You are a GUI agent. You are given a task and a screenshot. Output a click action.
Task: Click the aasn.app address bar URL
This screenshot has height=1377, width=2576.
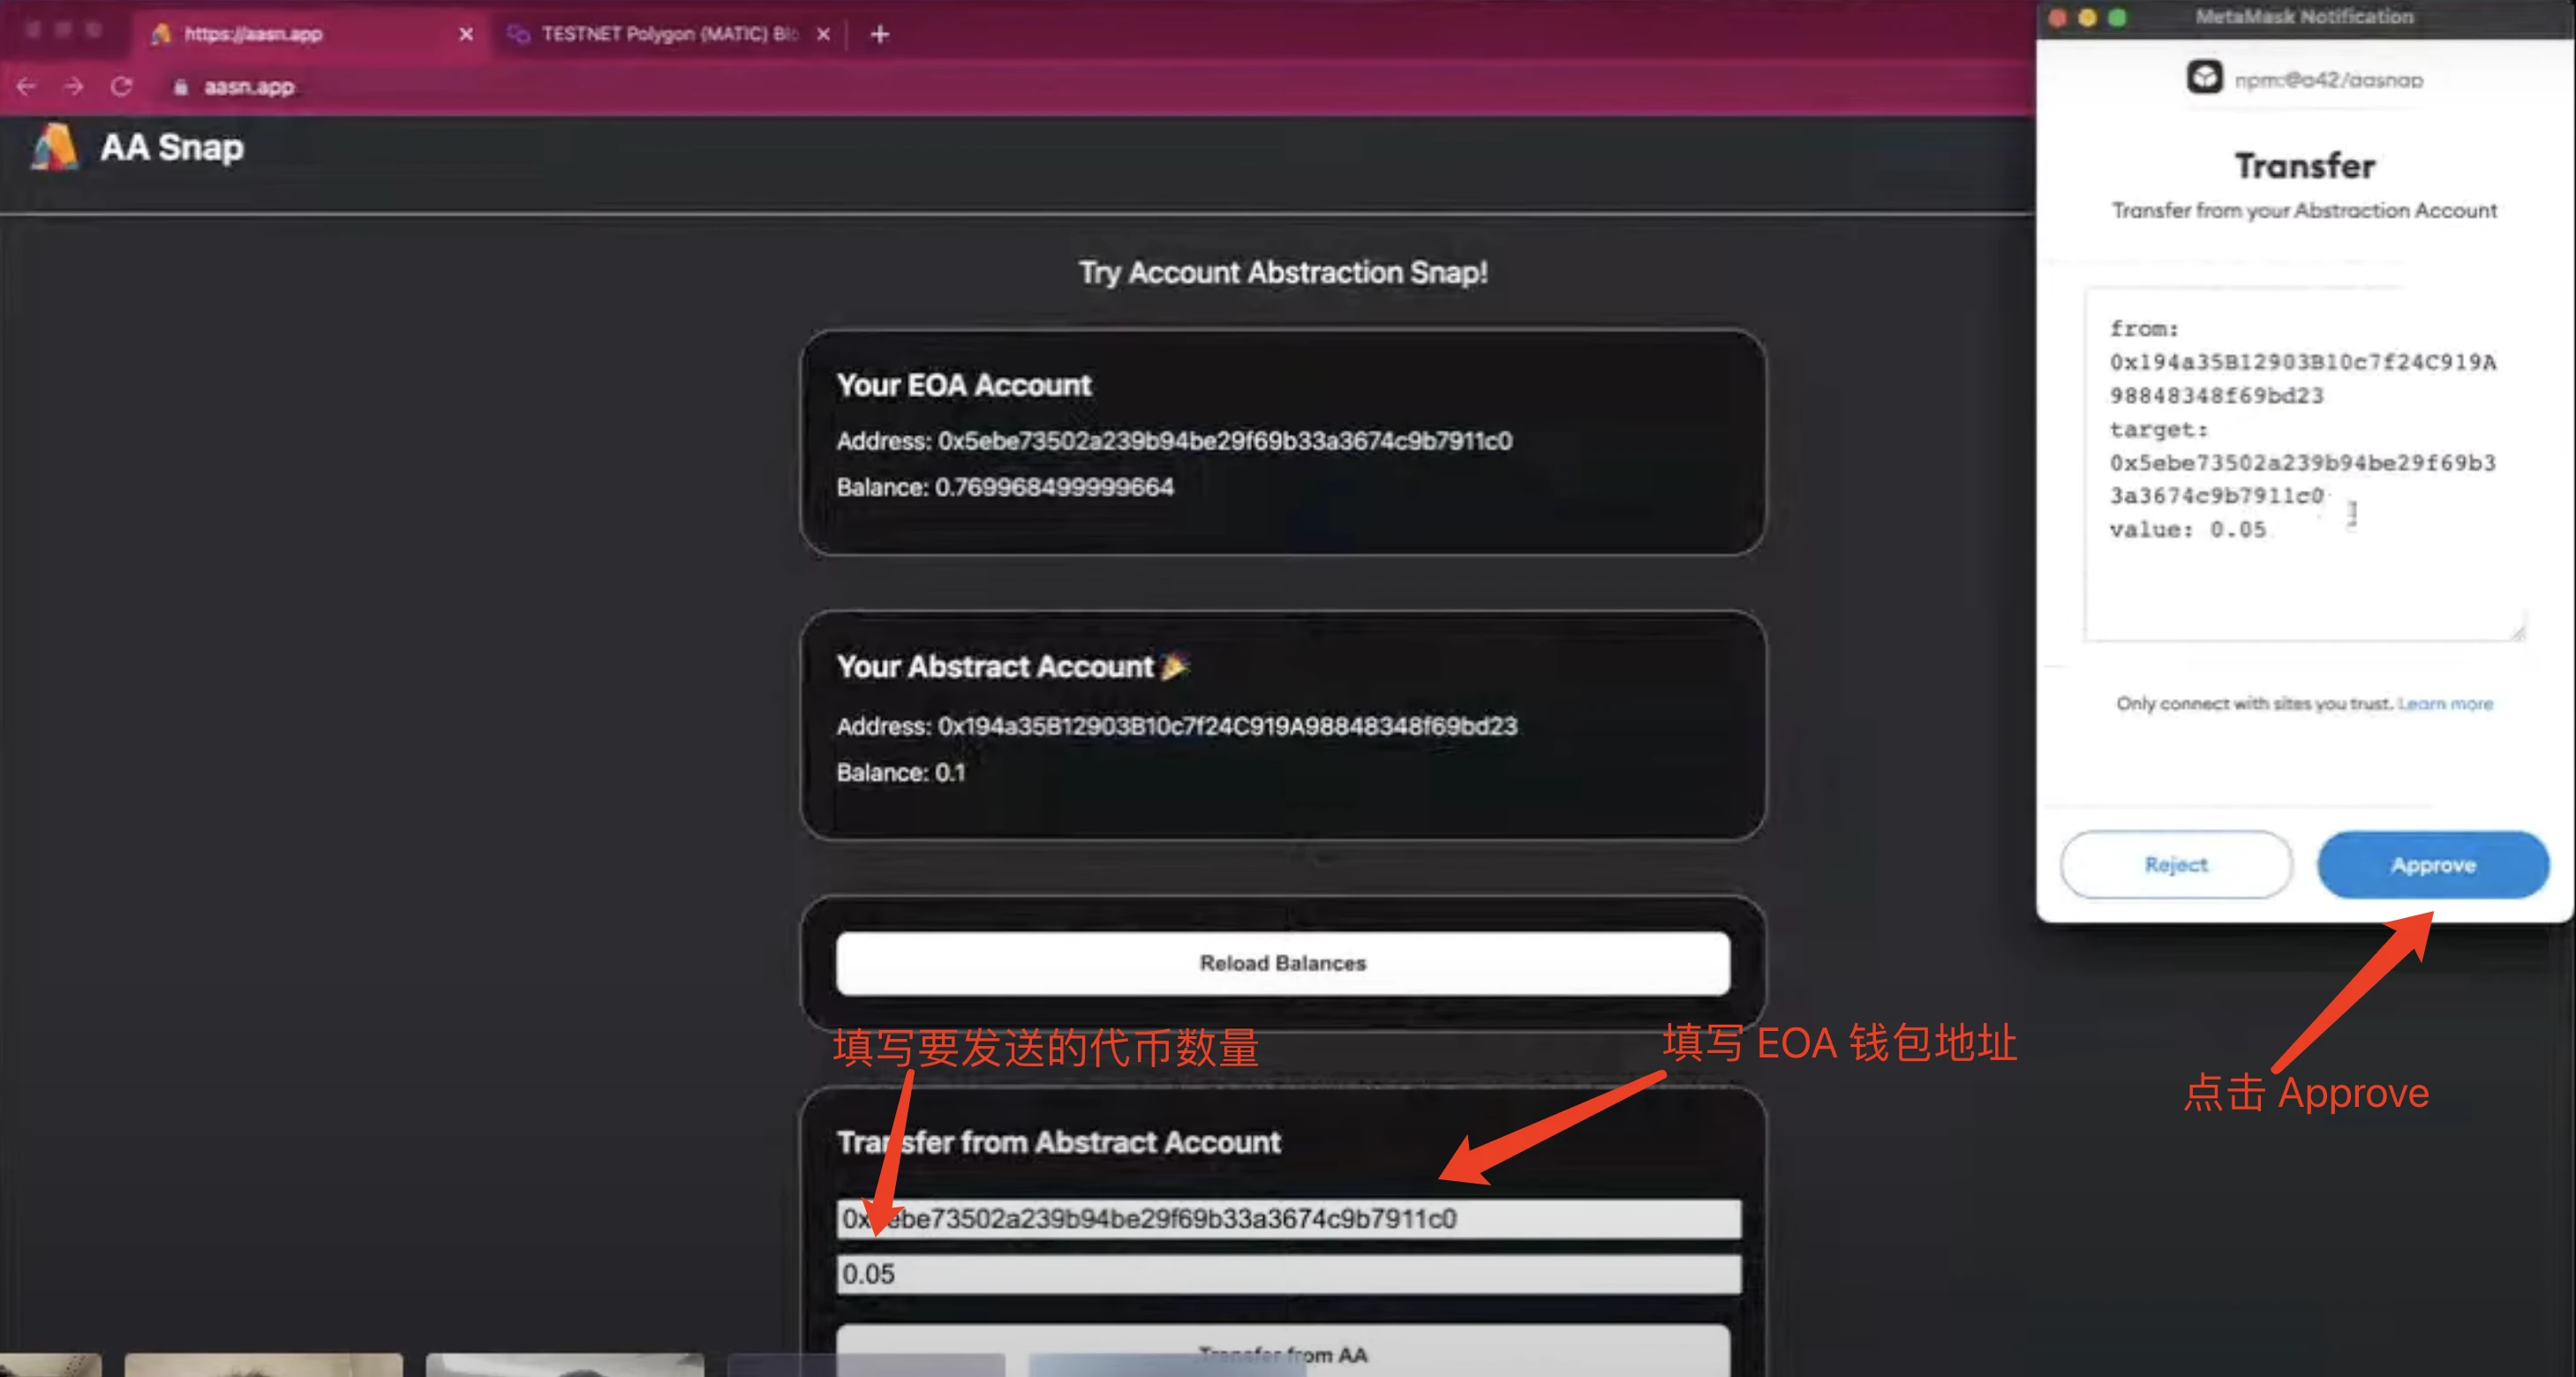coord(249,88)
